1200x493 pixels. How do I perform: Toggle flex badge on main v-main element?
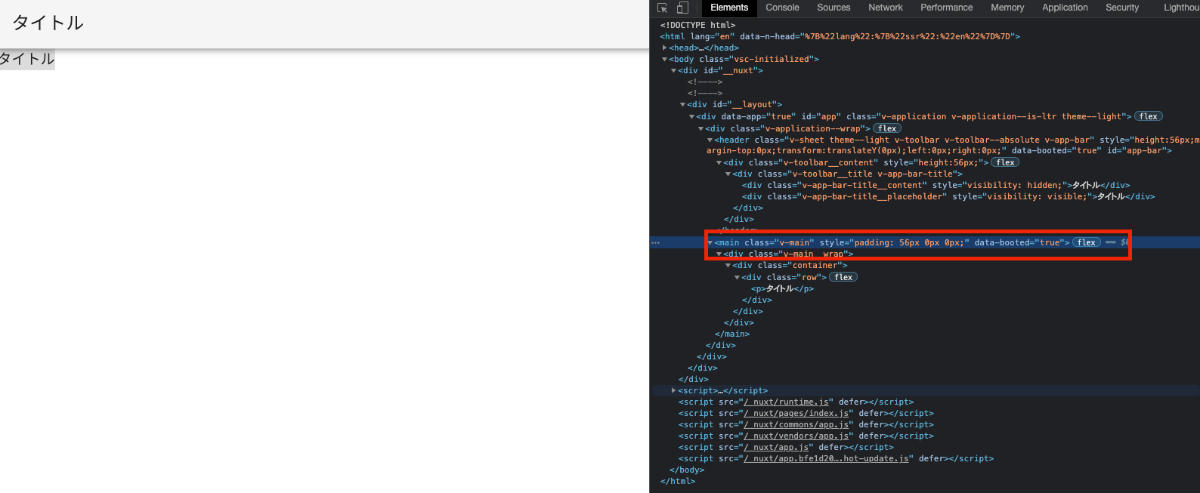[1086, 243]
